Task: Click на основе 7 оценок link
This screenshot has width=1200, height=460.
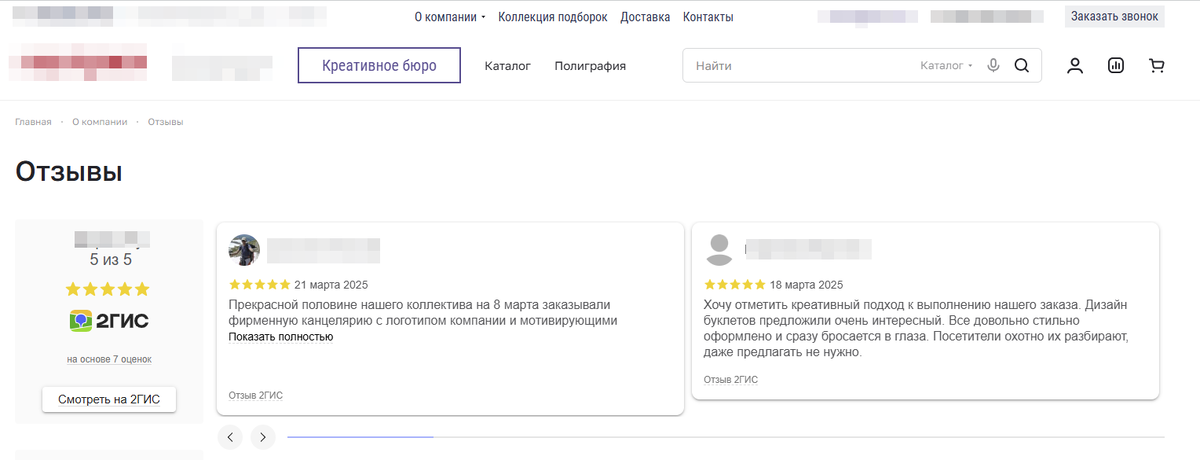Action: pos(109,359)
